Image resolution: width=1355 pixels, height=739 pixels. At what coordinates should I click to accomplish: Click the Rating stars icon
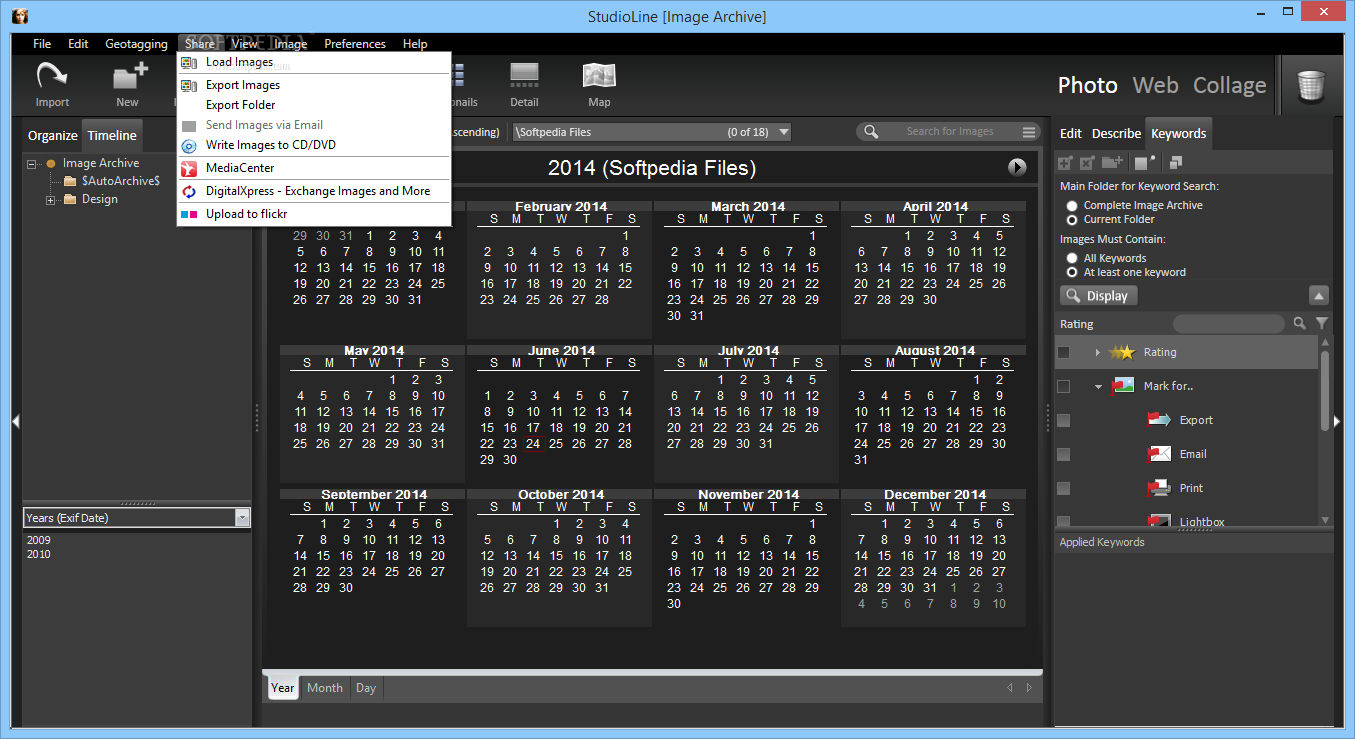(x=1121, y=352)
